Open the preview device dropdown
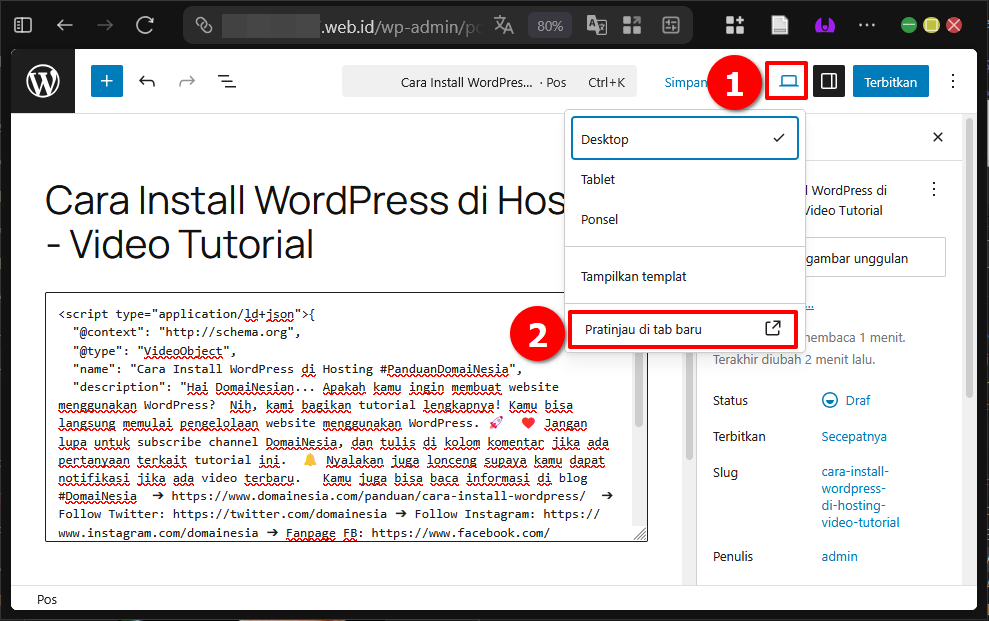 point(786,81)
